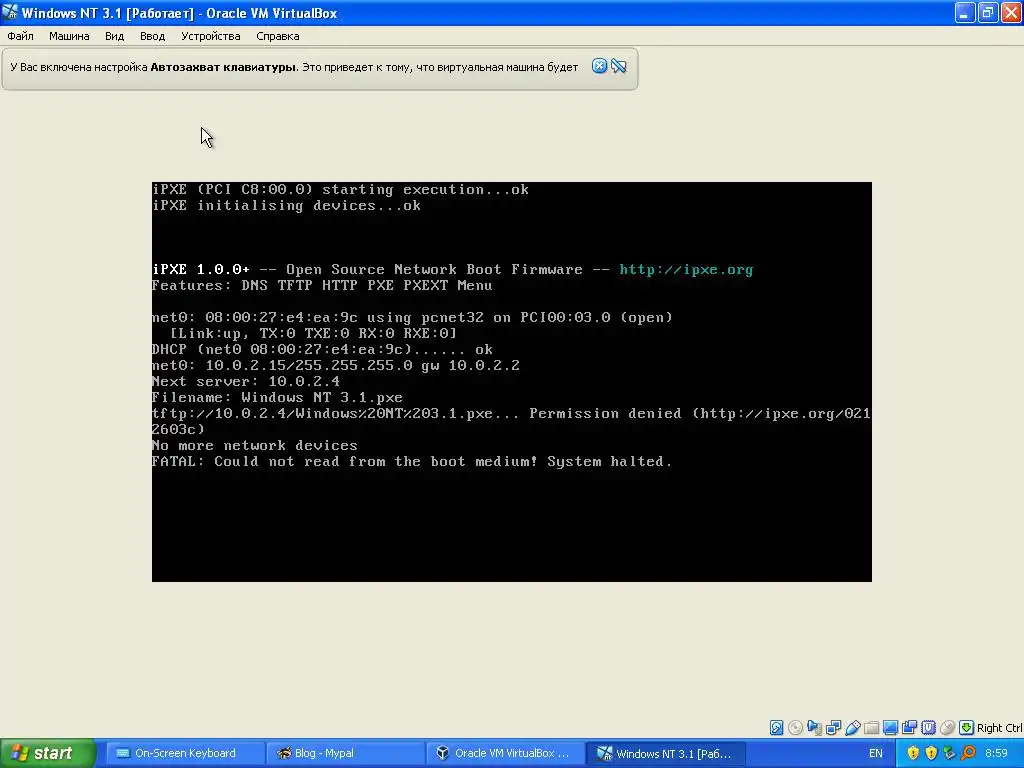Click the optical disc status icon
The width and height of the screenshot is (1024, 768).
click(x=795, y=728)
